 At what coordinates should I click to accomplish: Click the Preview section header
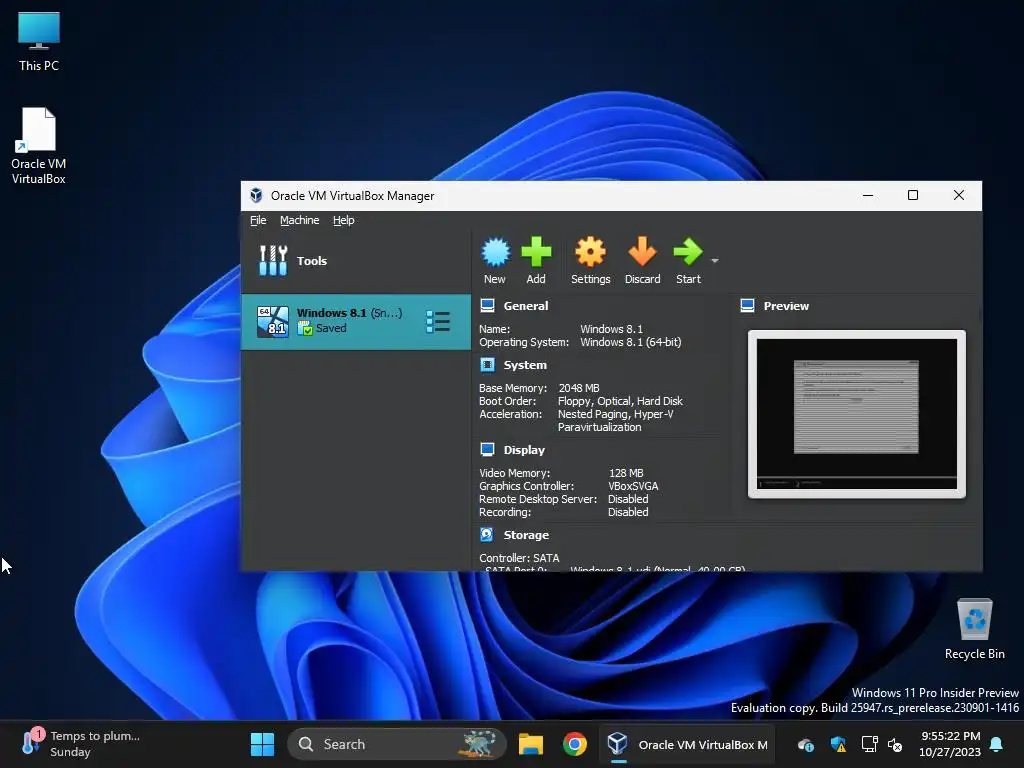(786, 306)
